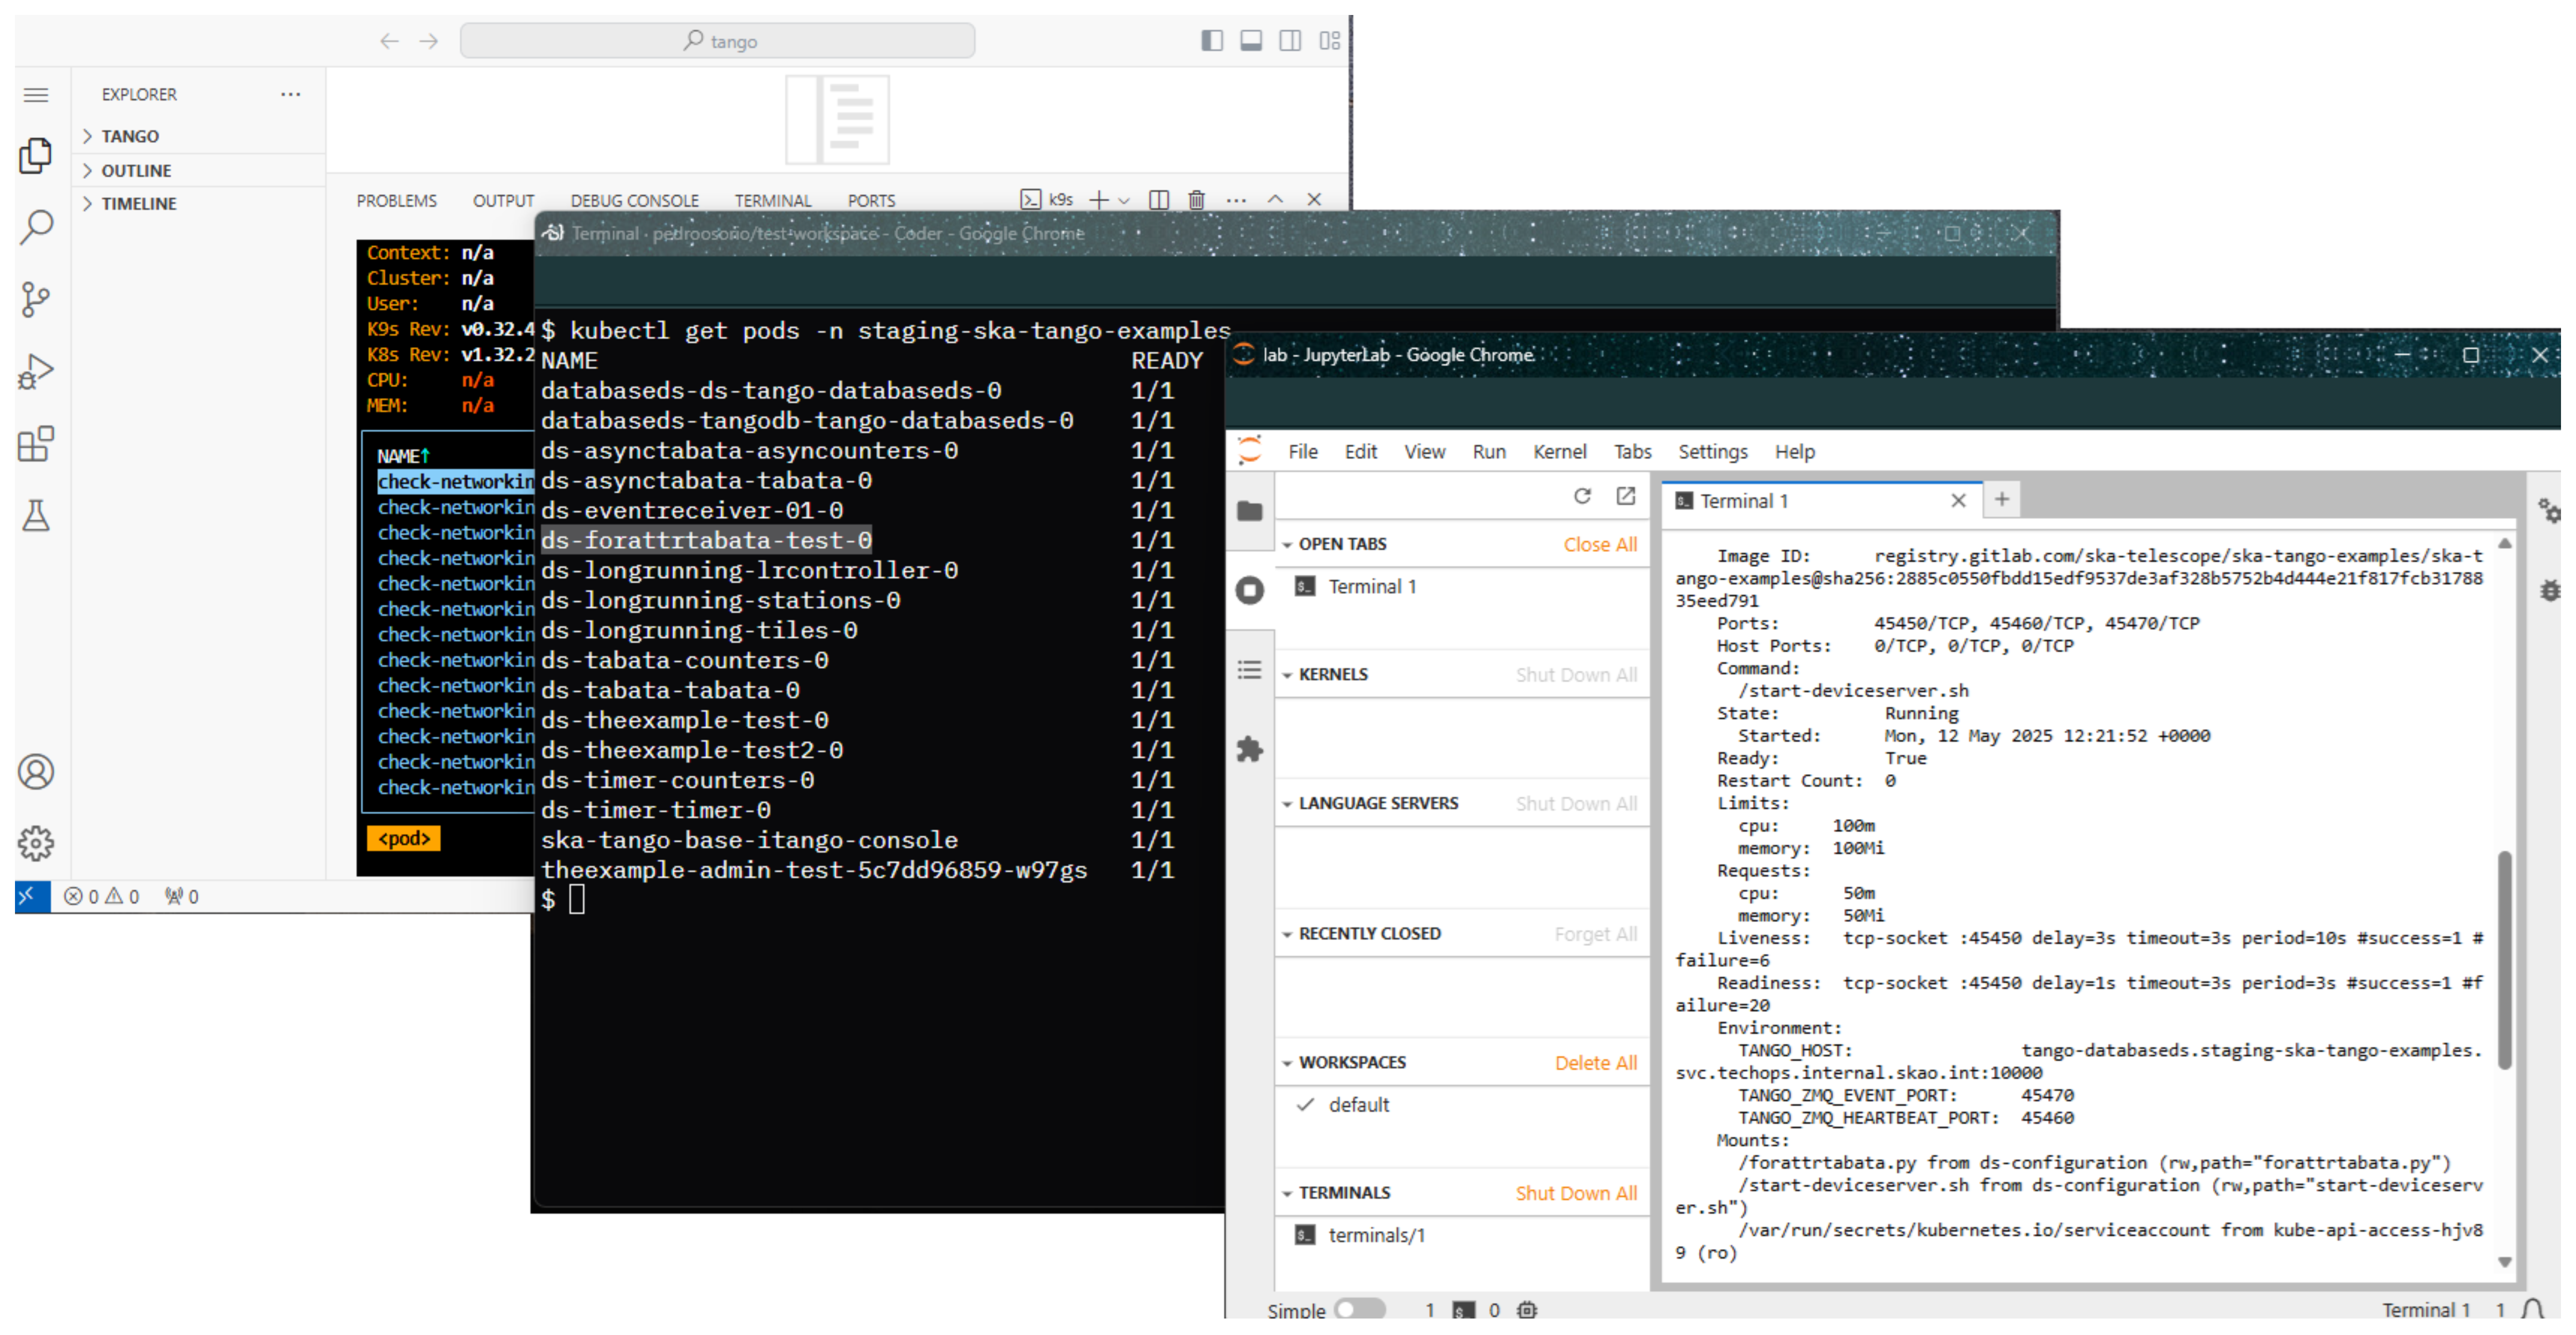Customize layout icon in VS Code
The height and width of the screenshot is (1335, 2576).
pyautogui.click(x=1329, y=40)
